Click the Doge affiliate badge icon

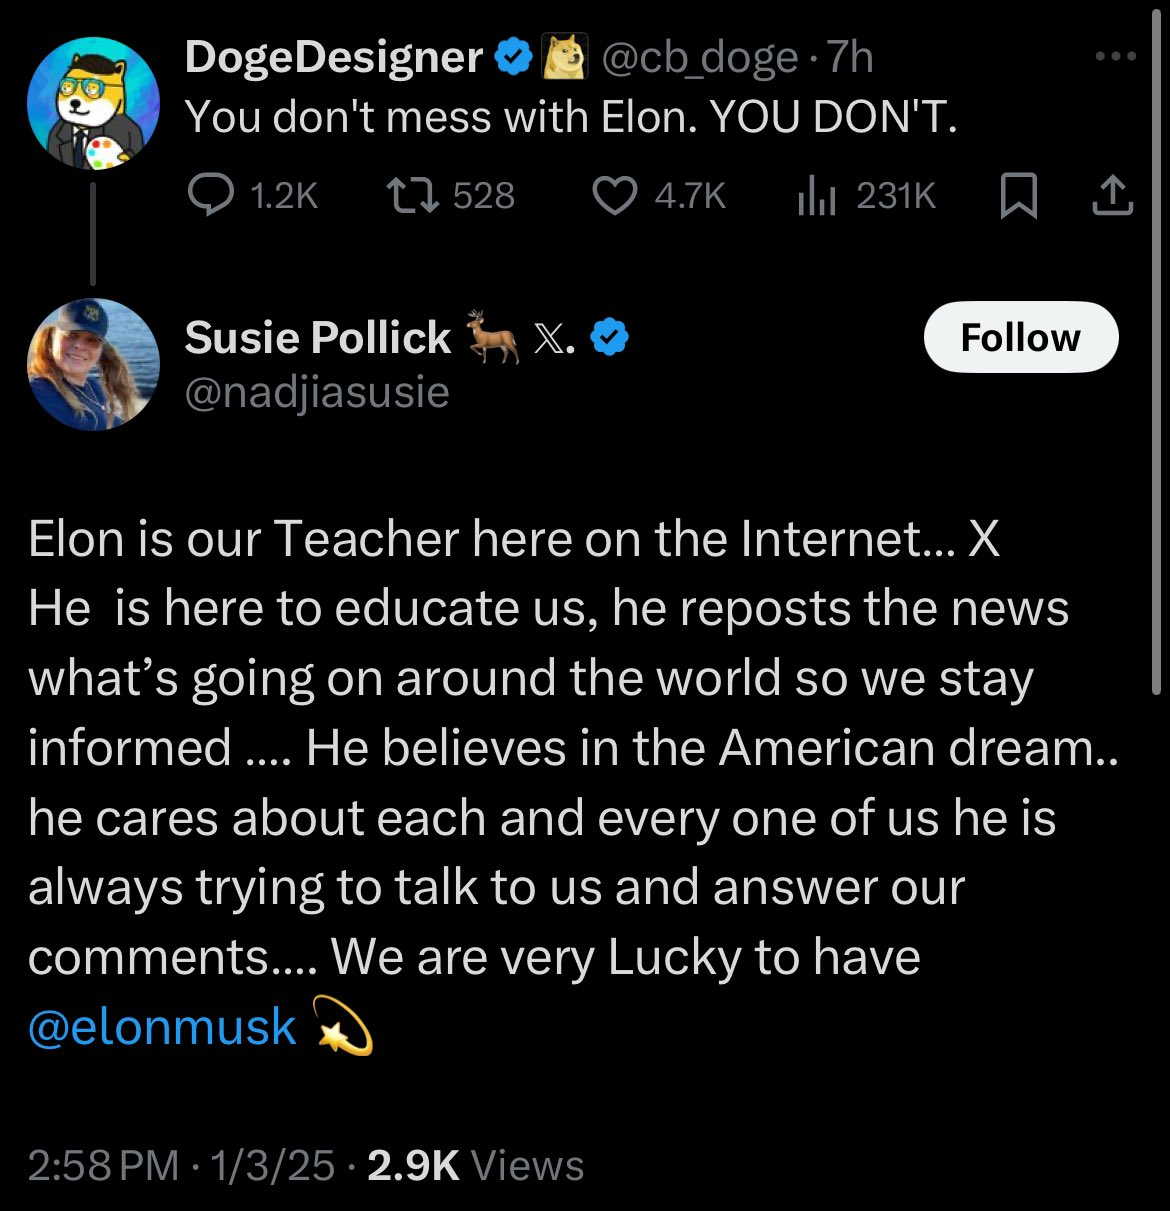[x=565, y=58]
